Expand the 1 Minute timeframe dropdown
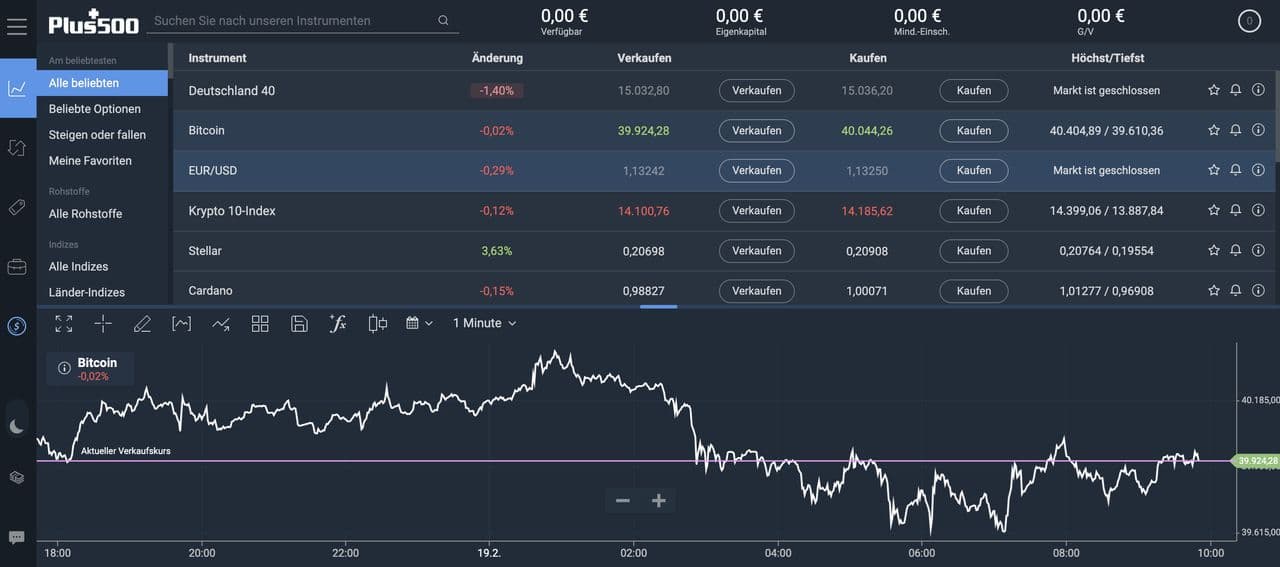 click(484, 323)
